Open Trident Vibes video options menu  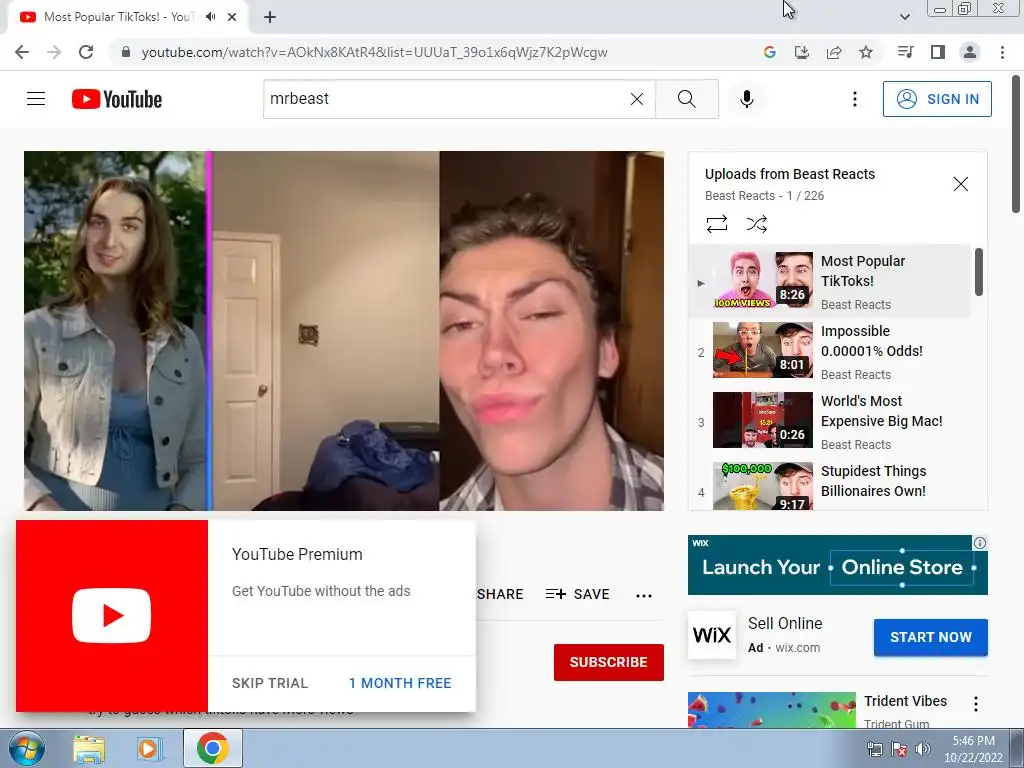(x=976, y=704)
